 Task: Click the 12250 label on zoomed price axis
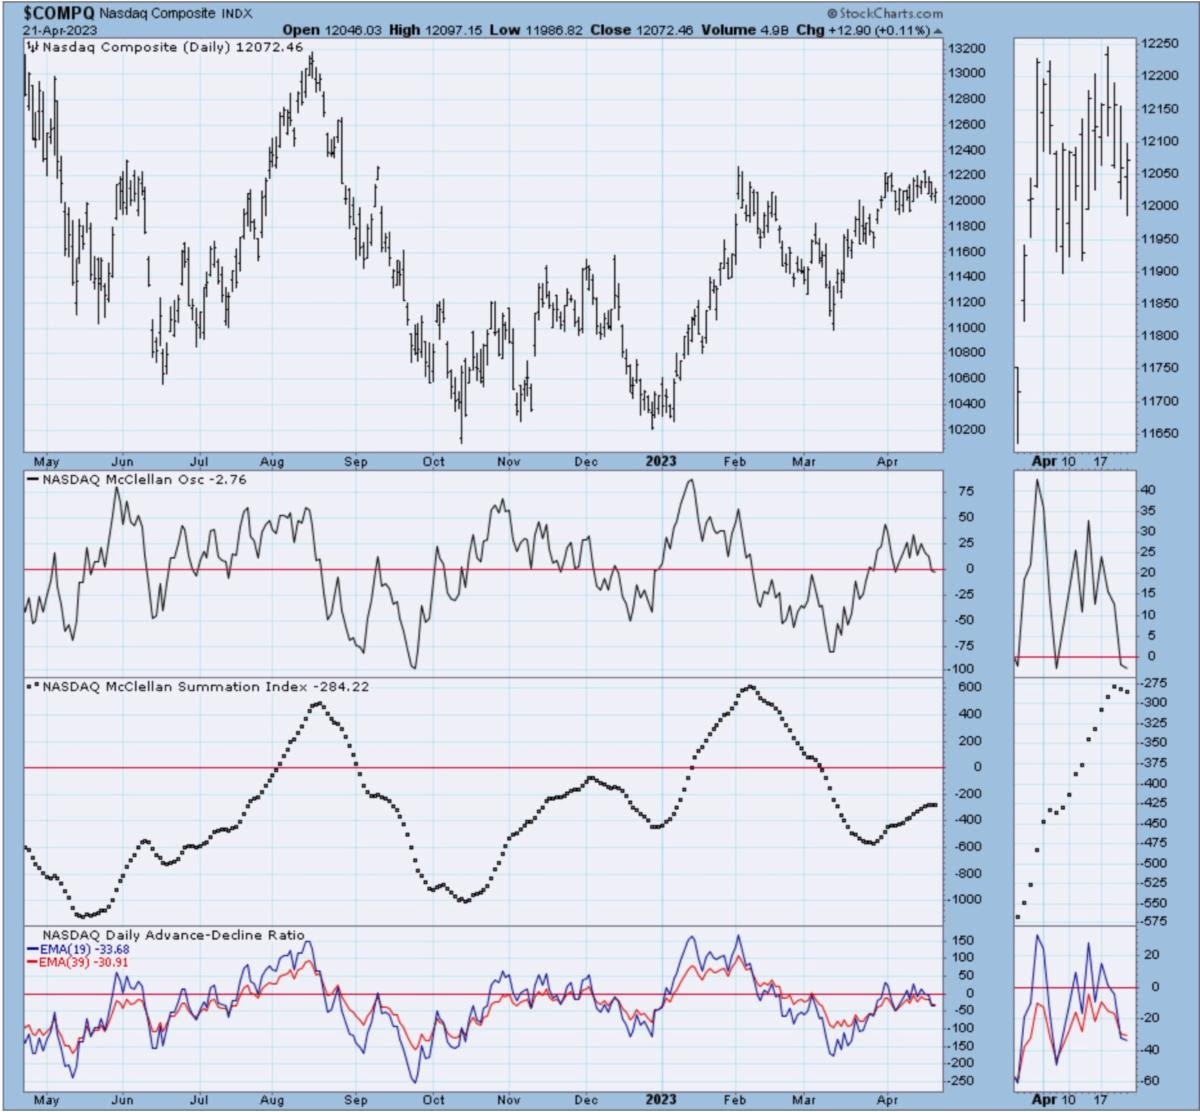coord(1158,45)
